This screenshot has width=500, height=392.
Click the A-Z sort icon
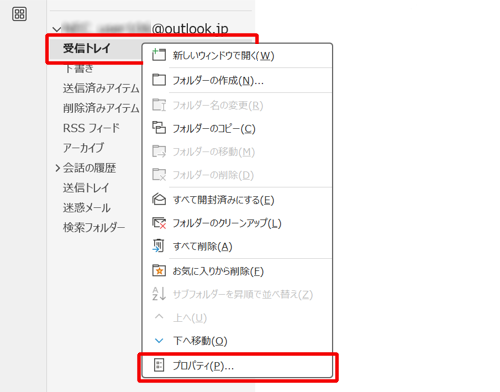tap(159, 293)
